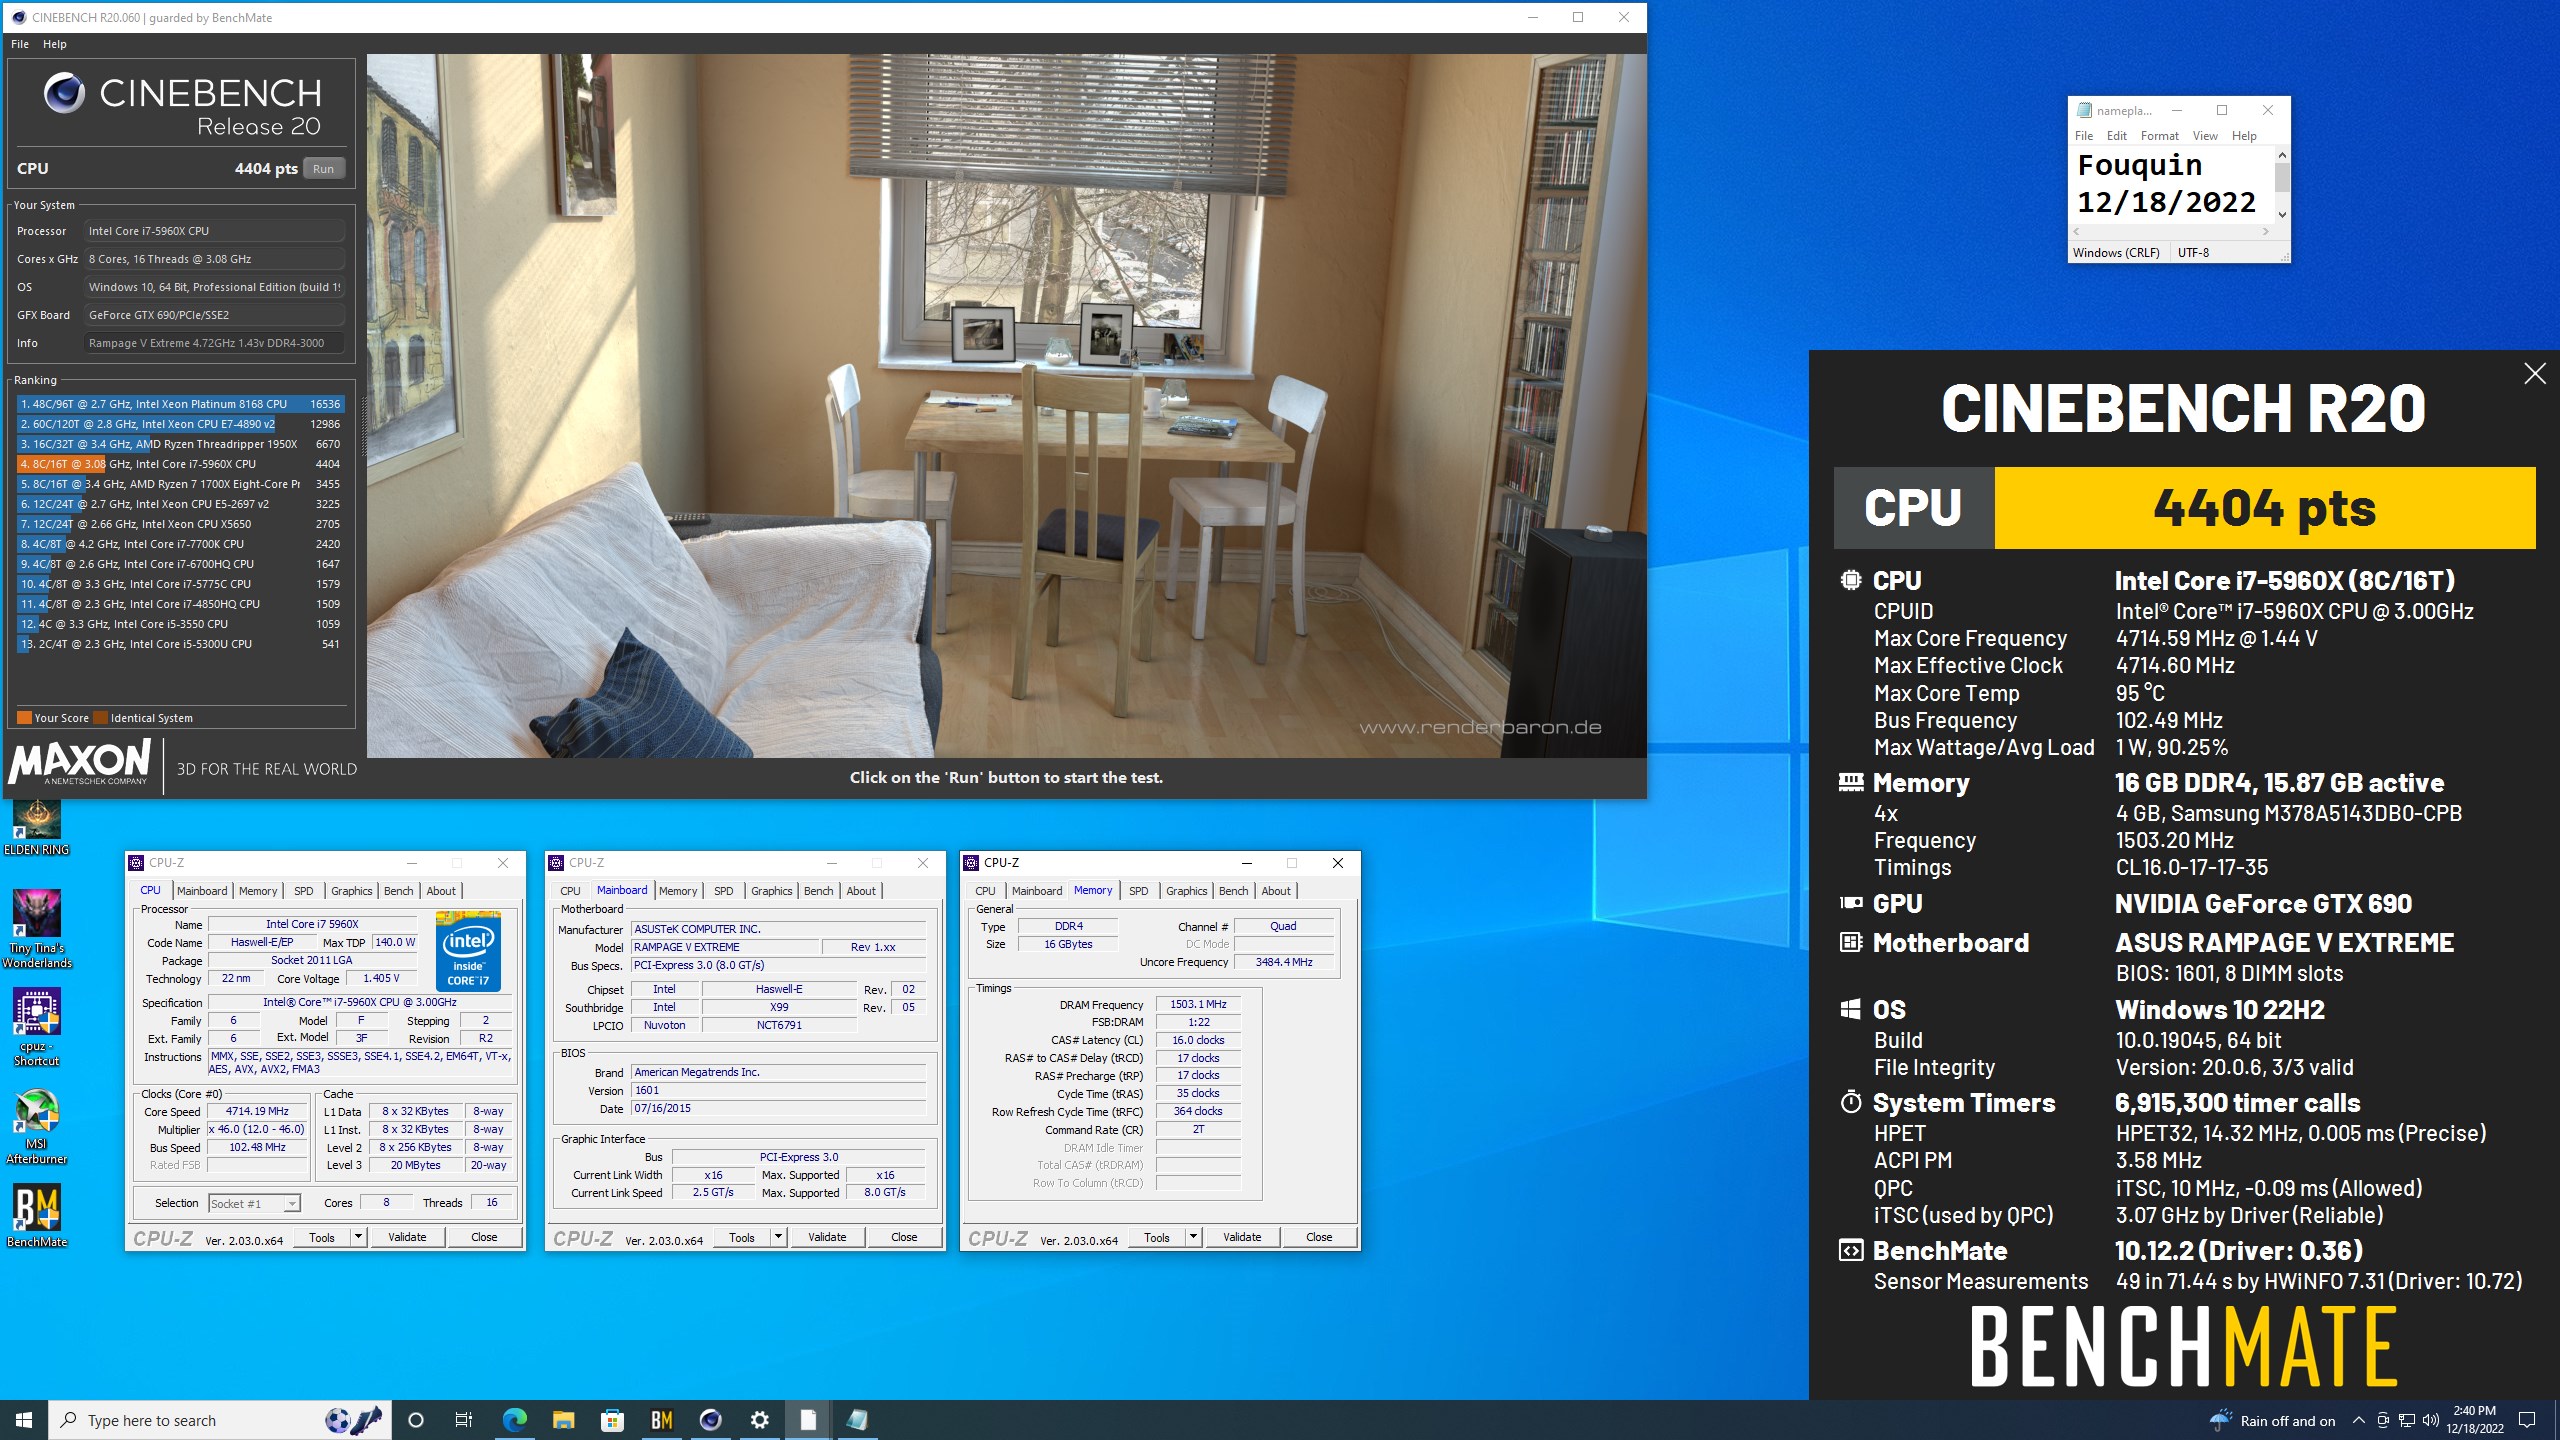Open Tools dropdown arrow in CPU-Z Memory window
2560x1440 pixels.
[1193, 1237]
